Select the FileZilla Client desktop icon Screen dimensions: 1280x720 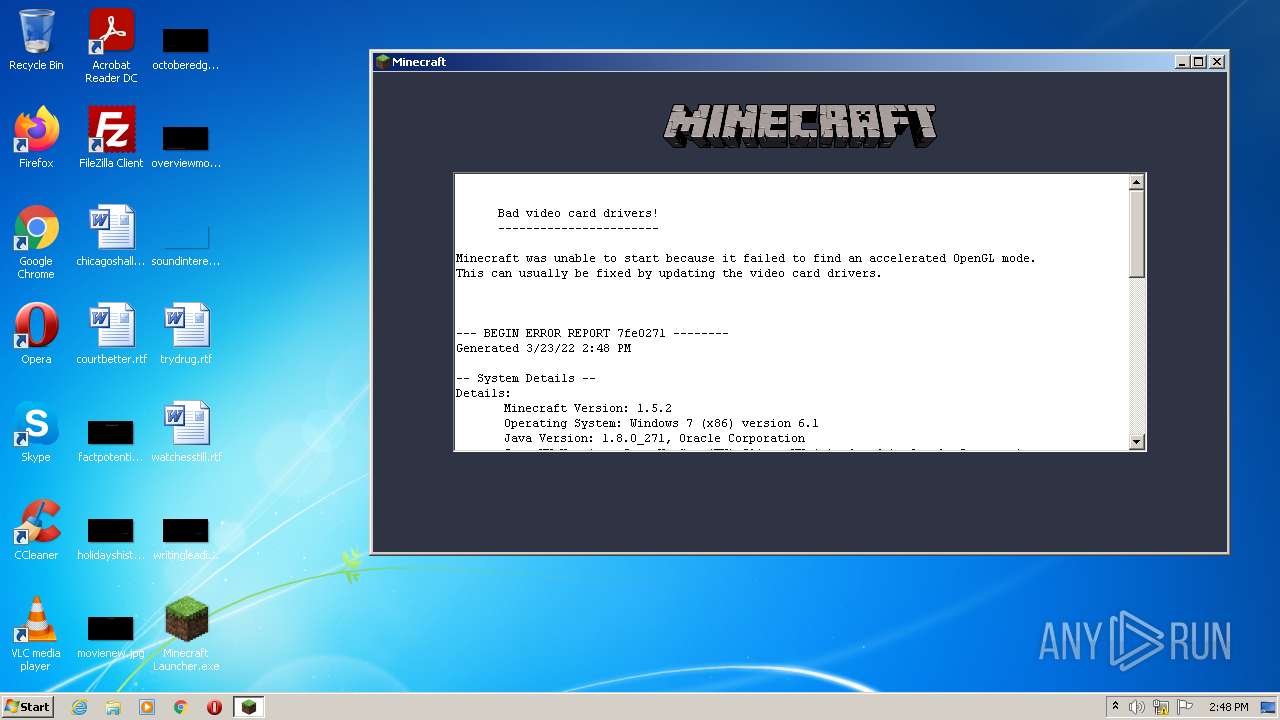pos(111,138)
